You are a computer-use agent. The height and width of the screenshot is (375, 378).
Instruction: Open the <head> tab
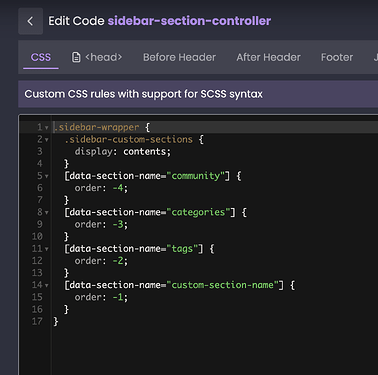(97, 57)
